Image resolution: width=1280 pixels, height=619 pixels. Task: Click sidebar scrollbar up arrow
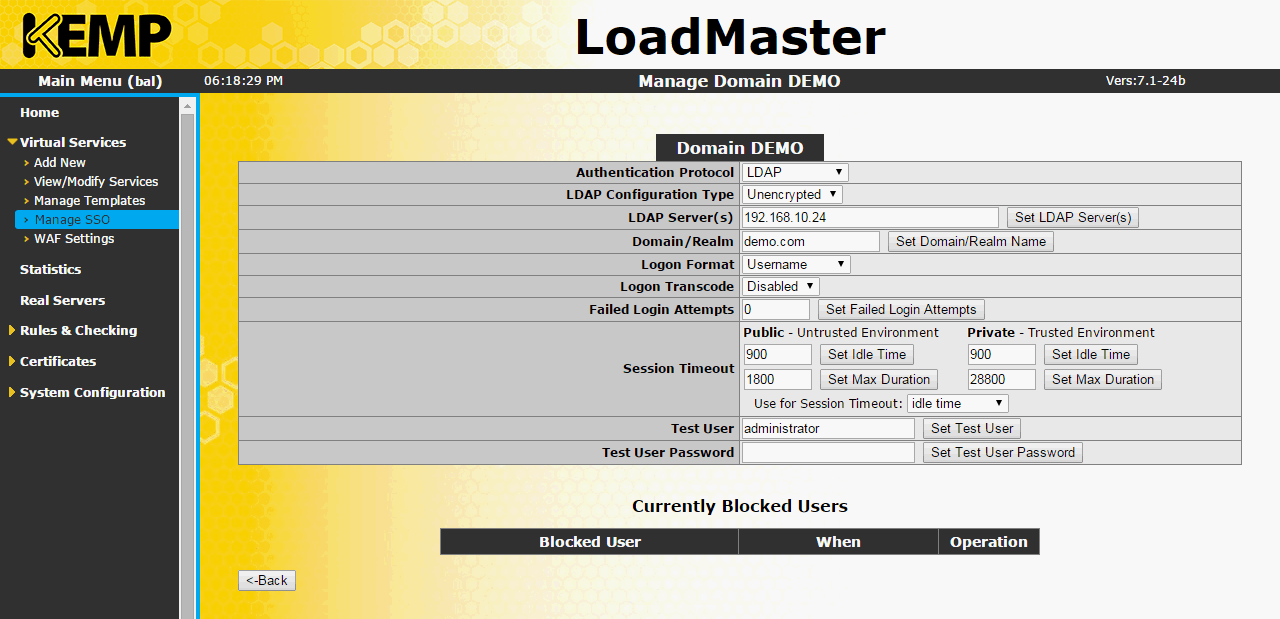[187, 104]
